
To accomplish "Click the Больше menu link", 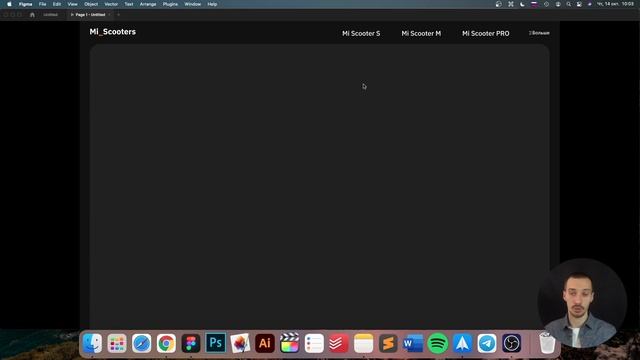I will tap(539, 33).
